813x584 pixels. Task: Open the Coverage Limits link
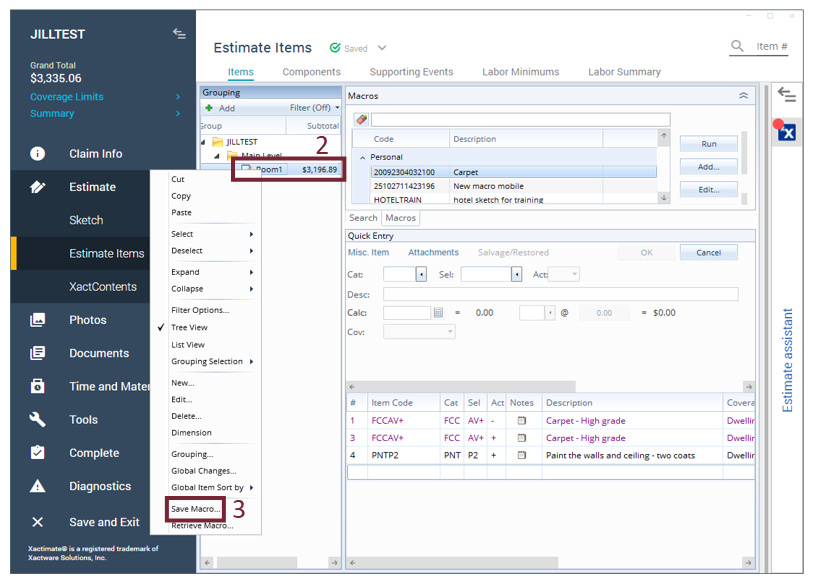(x=66, y=97)
